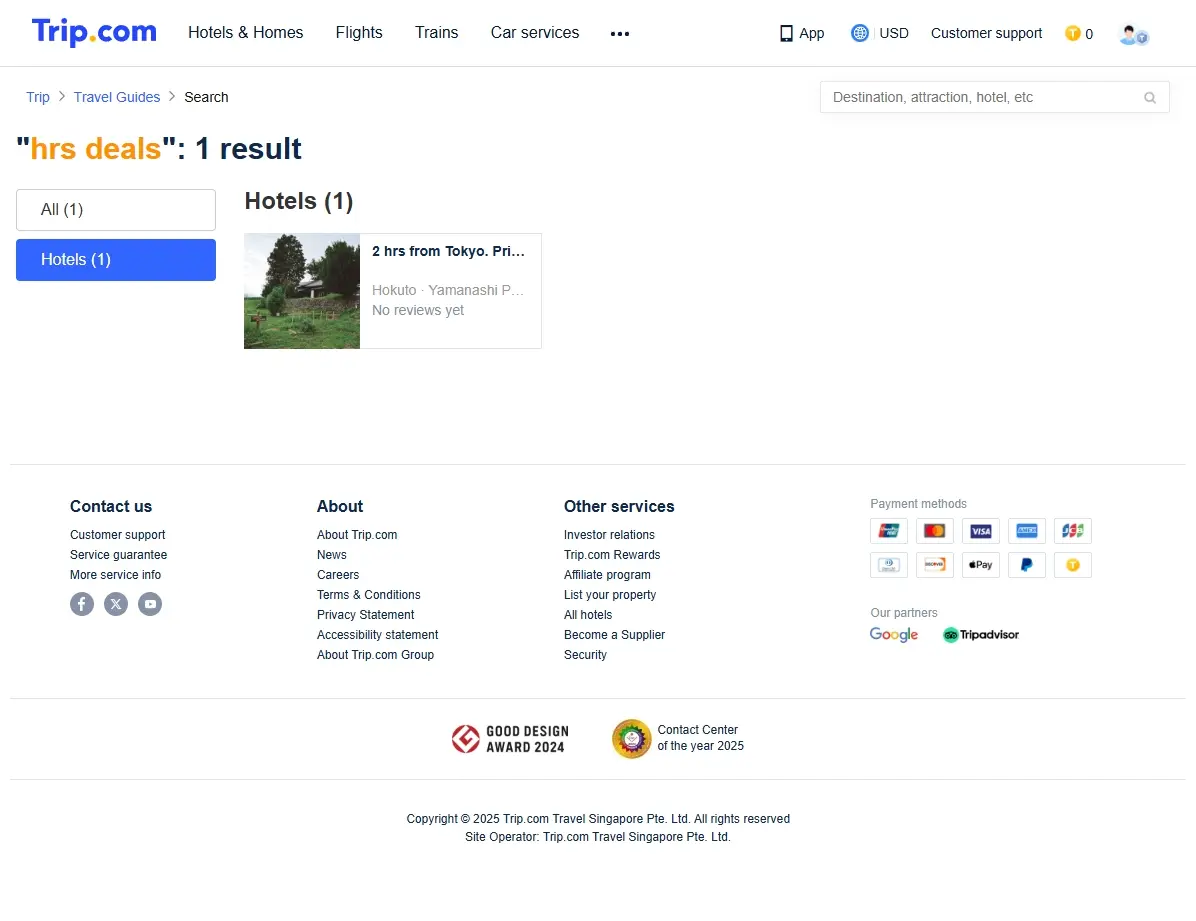Image resolution: width=1196 pixels, height=921 pixels.
Task: Open the About Trip.com link
Action: point(357,535)
